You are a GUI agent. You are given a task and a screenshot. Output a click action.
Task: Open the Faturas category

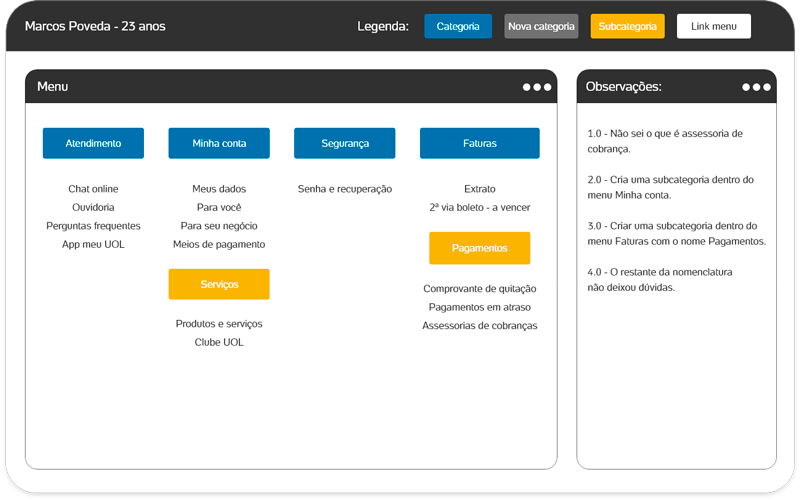(479, 143)
